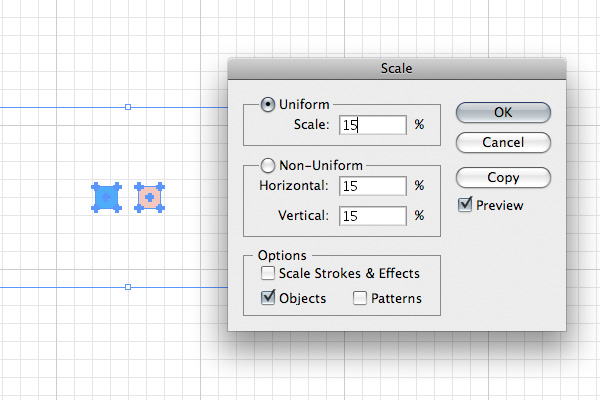Enable Scale Strokes & Effects checkbox

click(x=267, y=273)
